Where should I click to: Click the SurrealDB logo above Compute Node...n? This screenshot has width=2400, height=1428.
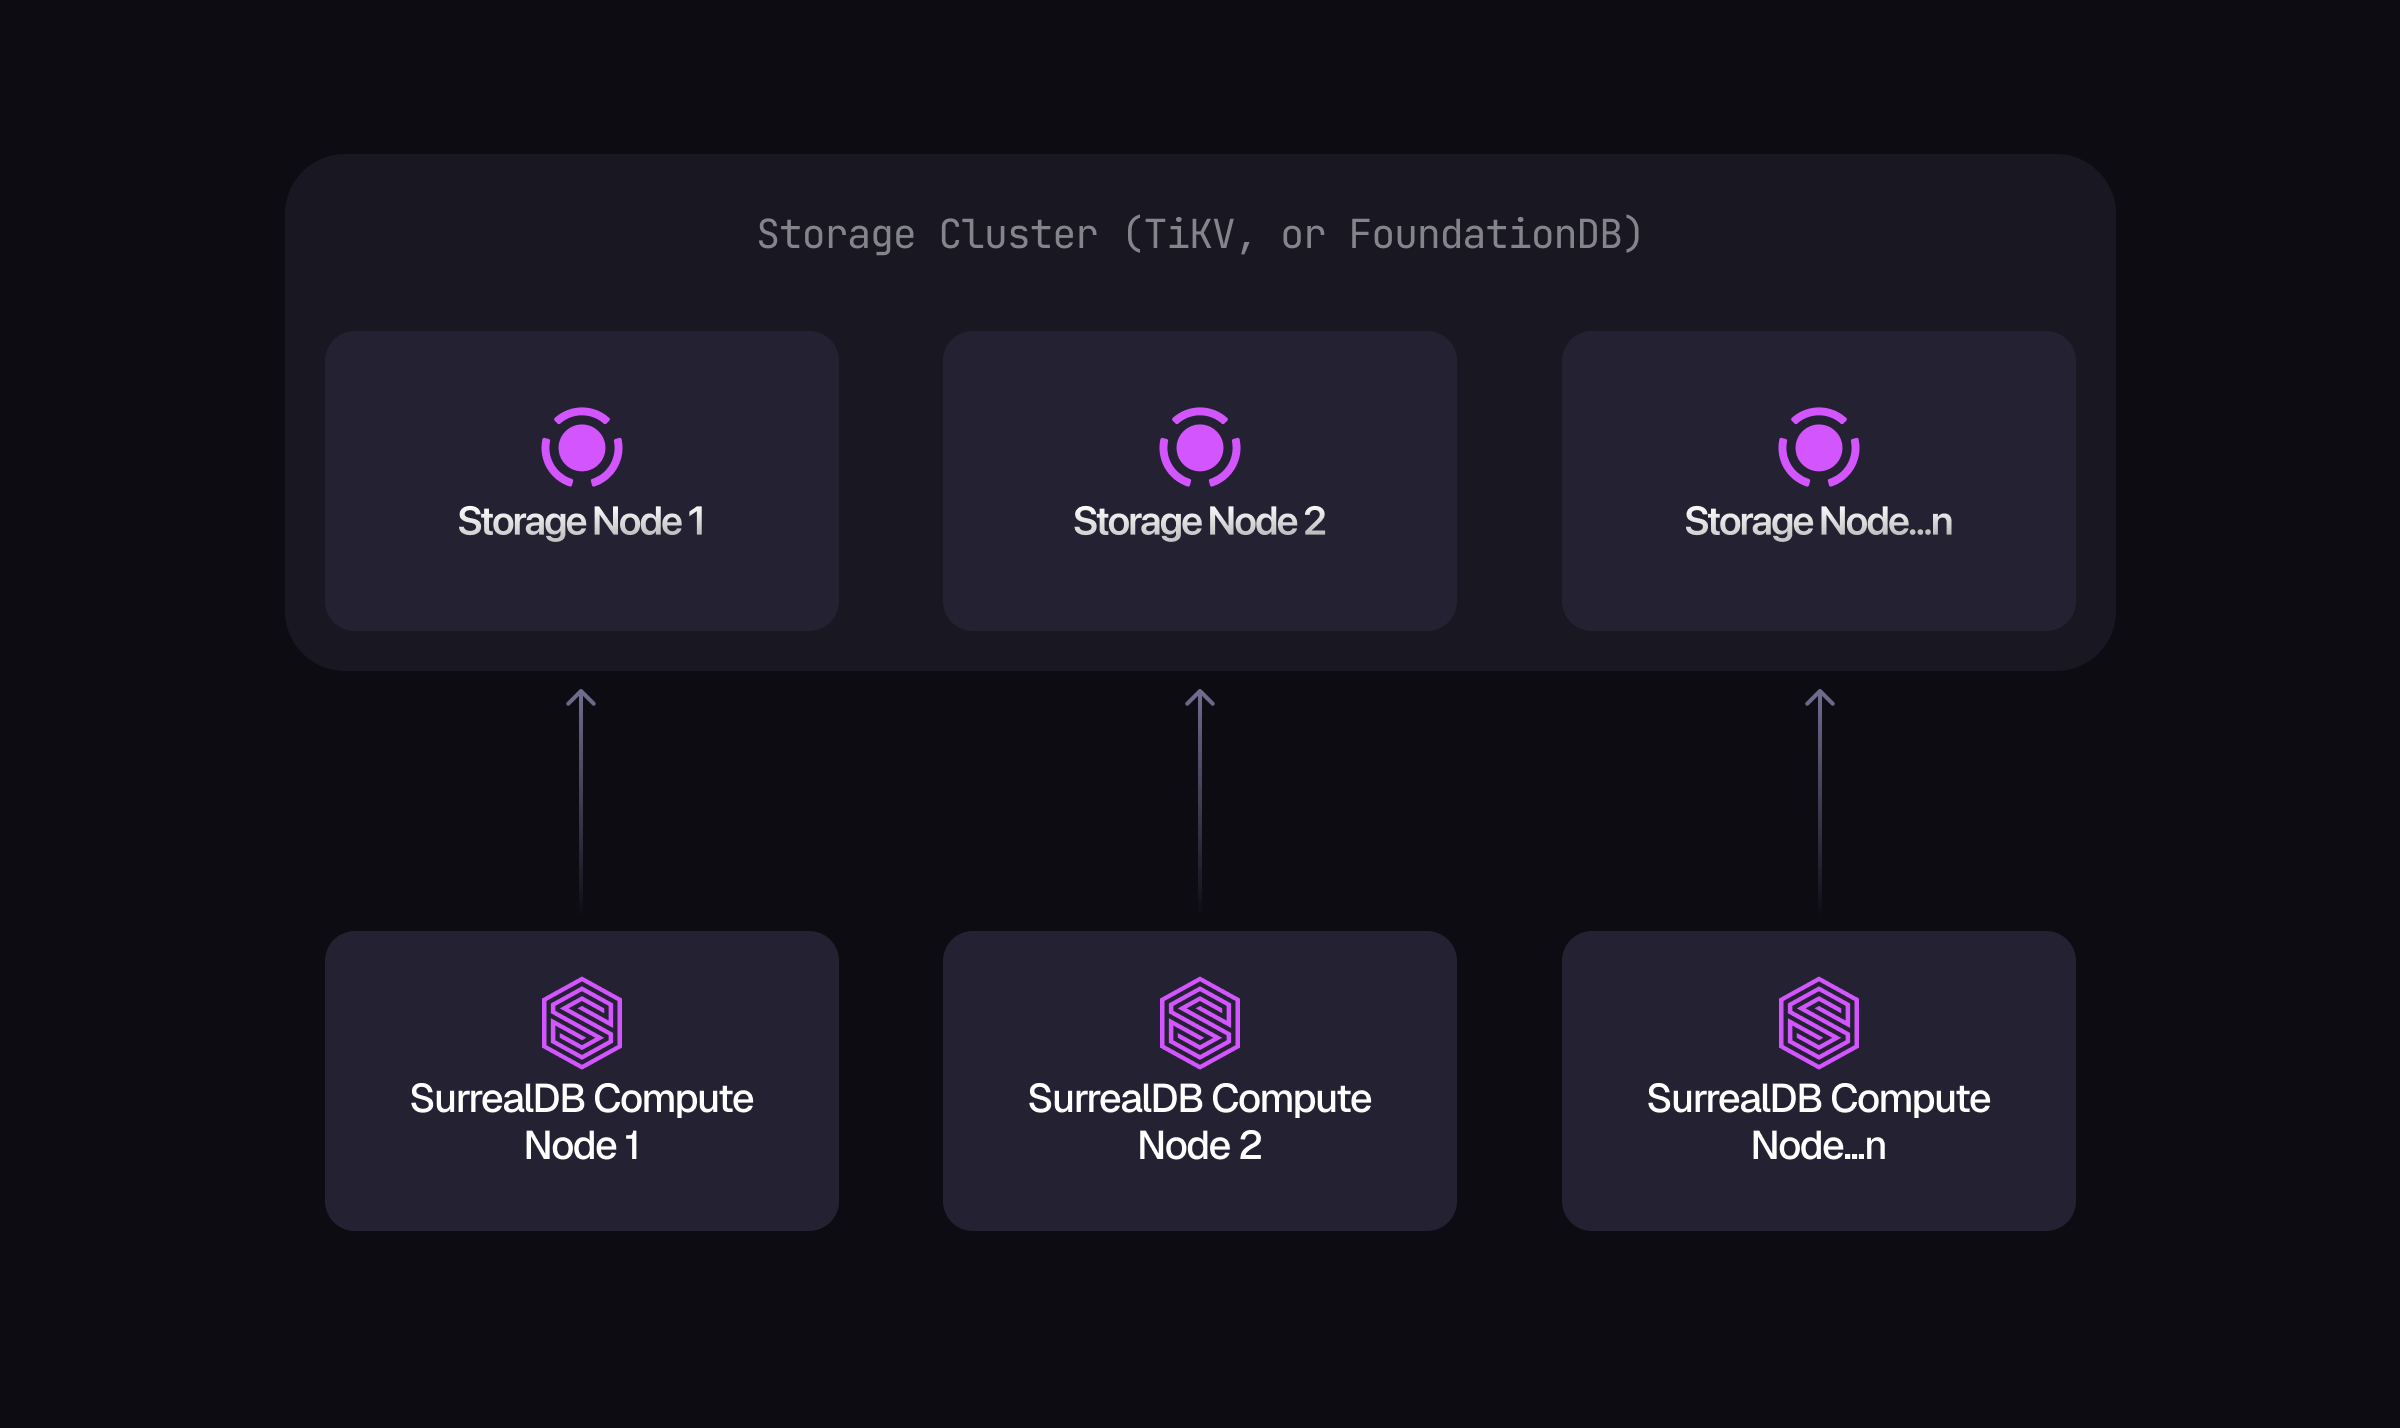(1819, 1022)
